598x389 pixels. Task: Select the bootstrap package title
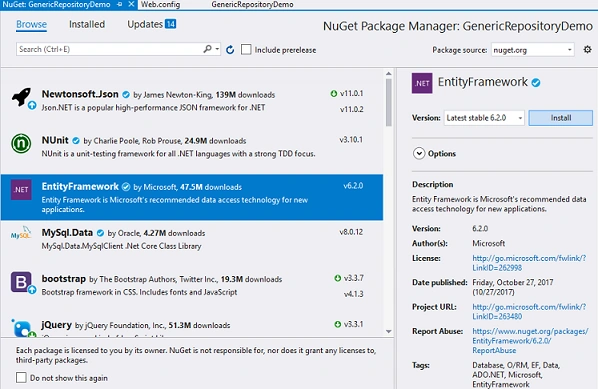click(x=63, y=279)
